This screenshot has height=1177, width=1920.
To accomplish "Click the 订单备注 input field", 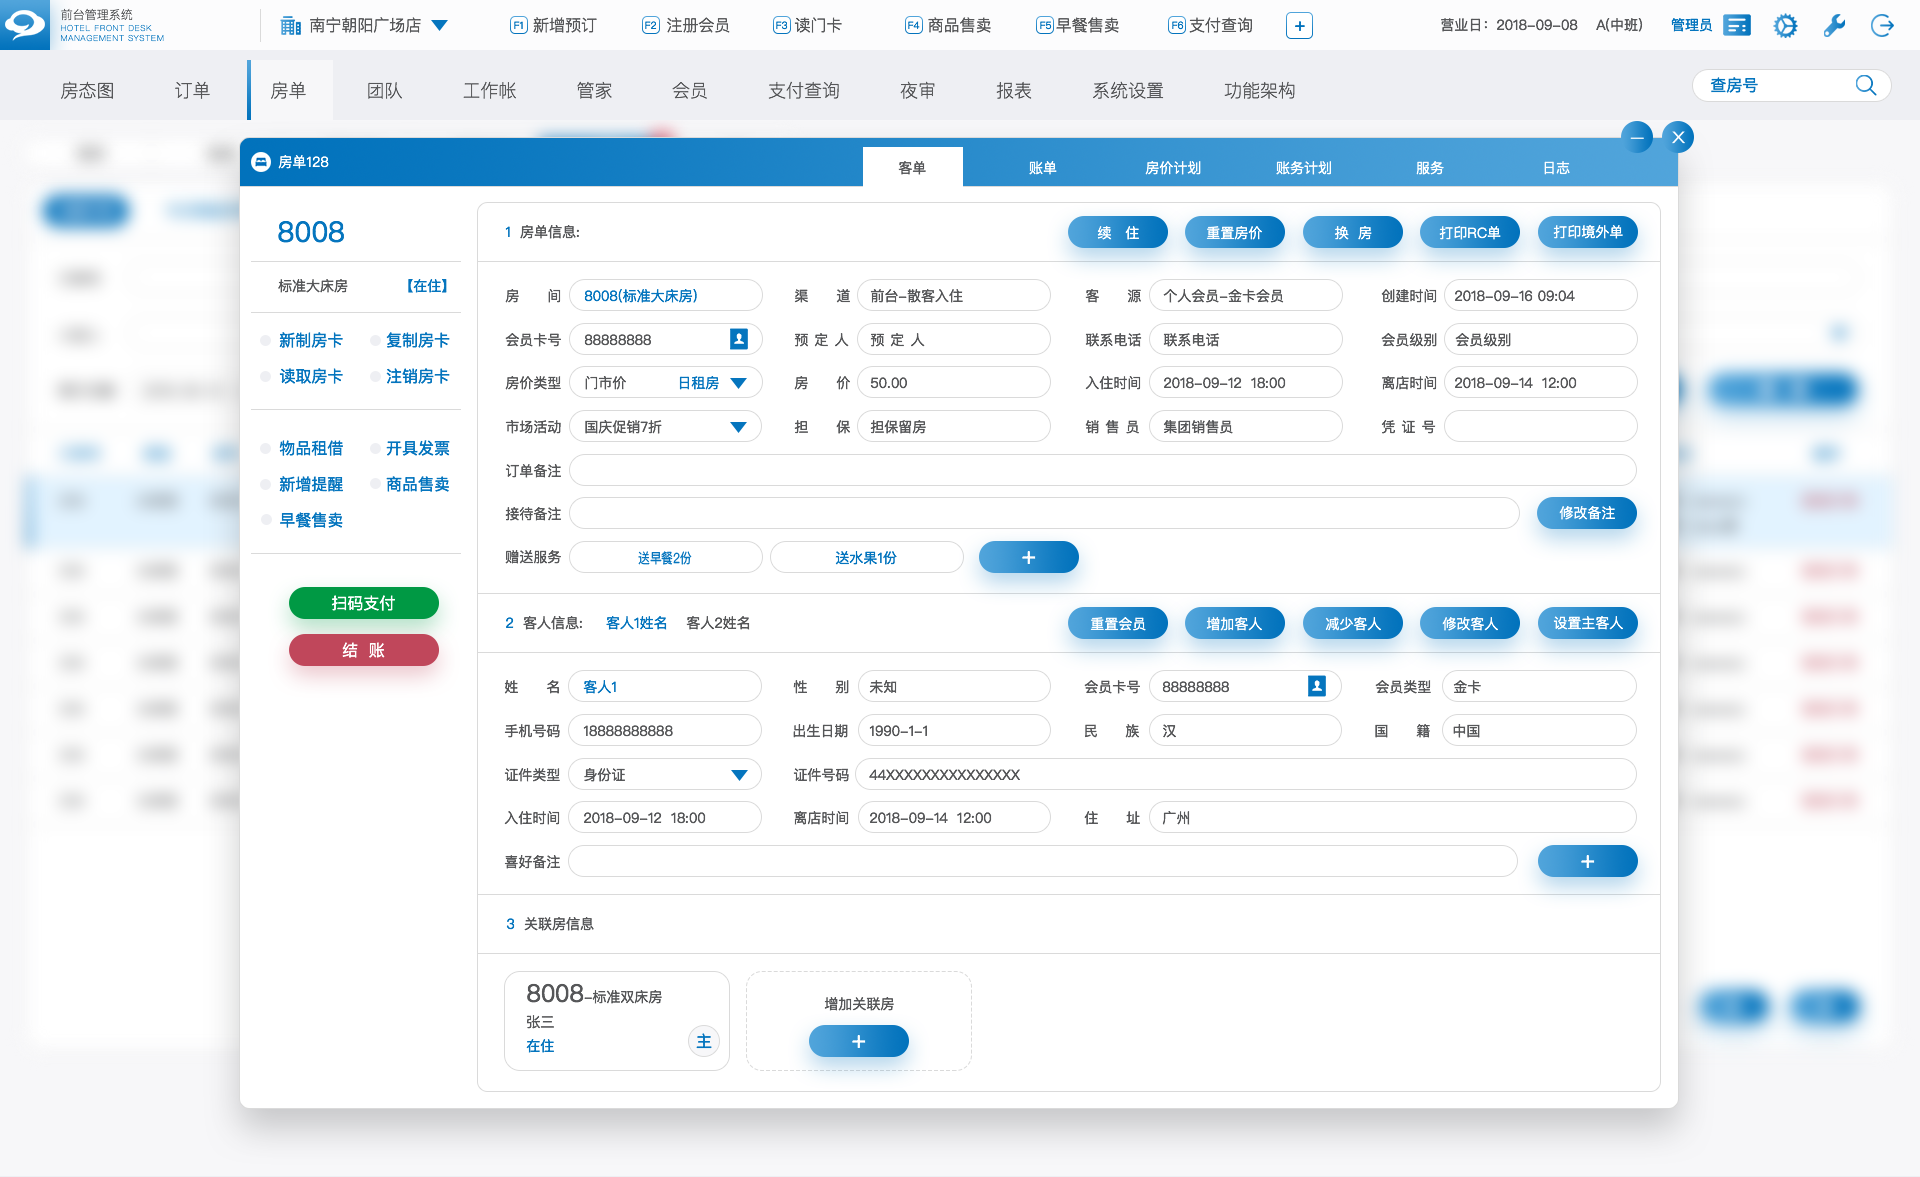I will coord(1102,470).
